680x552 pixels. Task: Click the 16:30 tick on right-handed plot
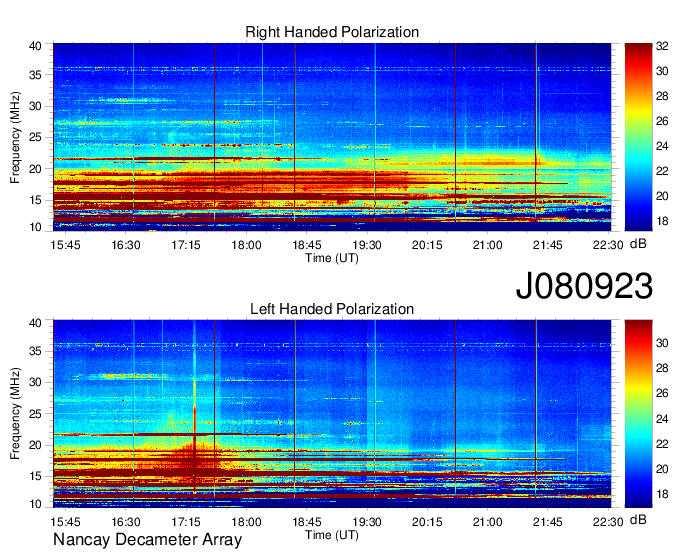point(126,245)
